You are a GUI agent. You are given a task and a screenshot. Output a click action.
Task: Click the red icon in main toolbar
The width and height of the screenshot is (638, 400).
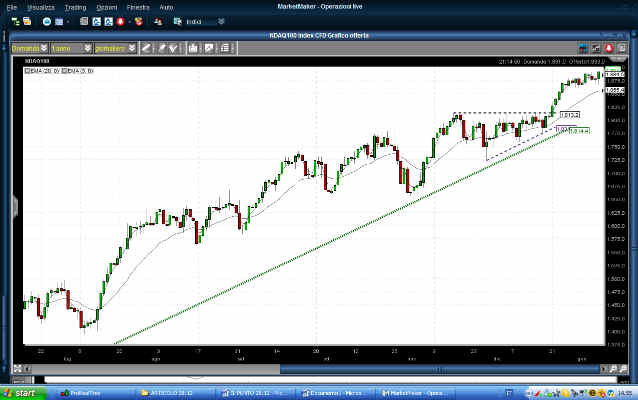click(120, 21)
